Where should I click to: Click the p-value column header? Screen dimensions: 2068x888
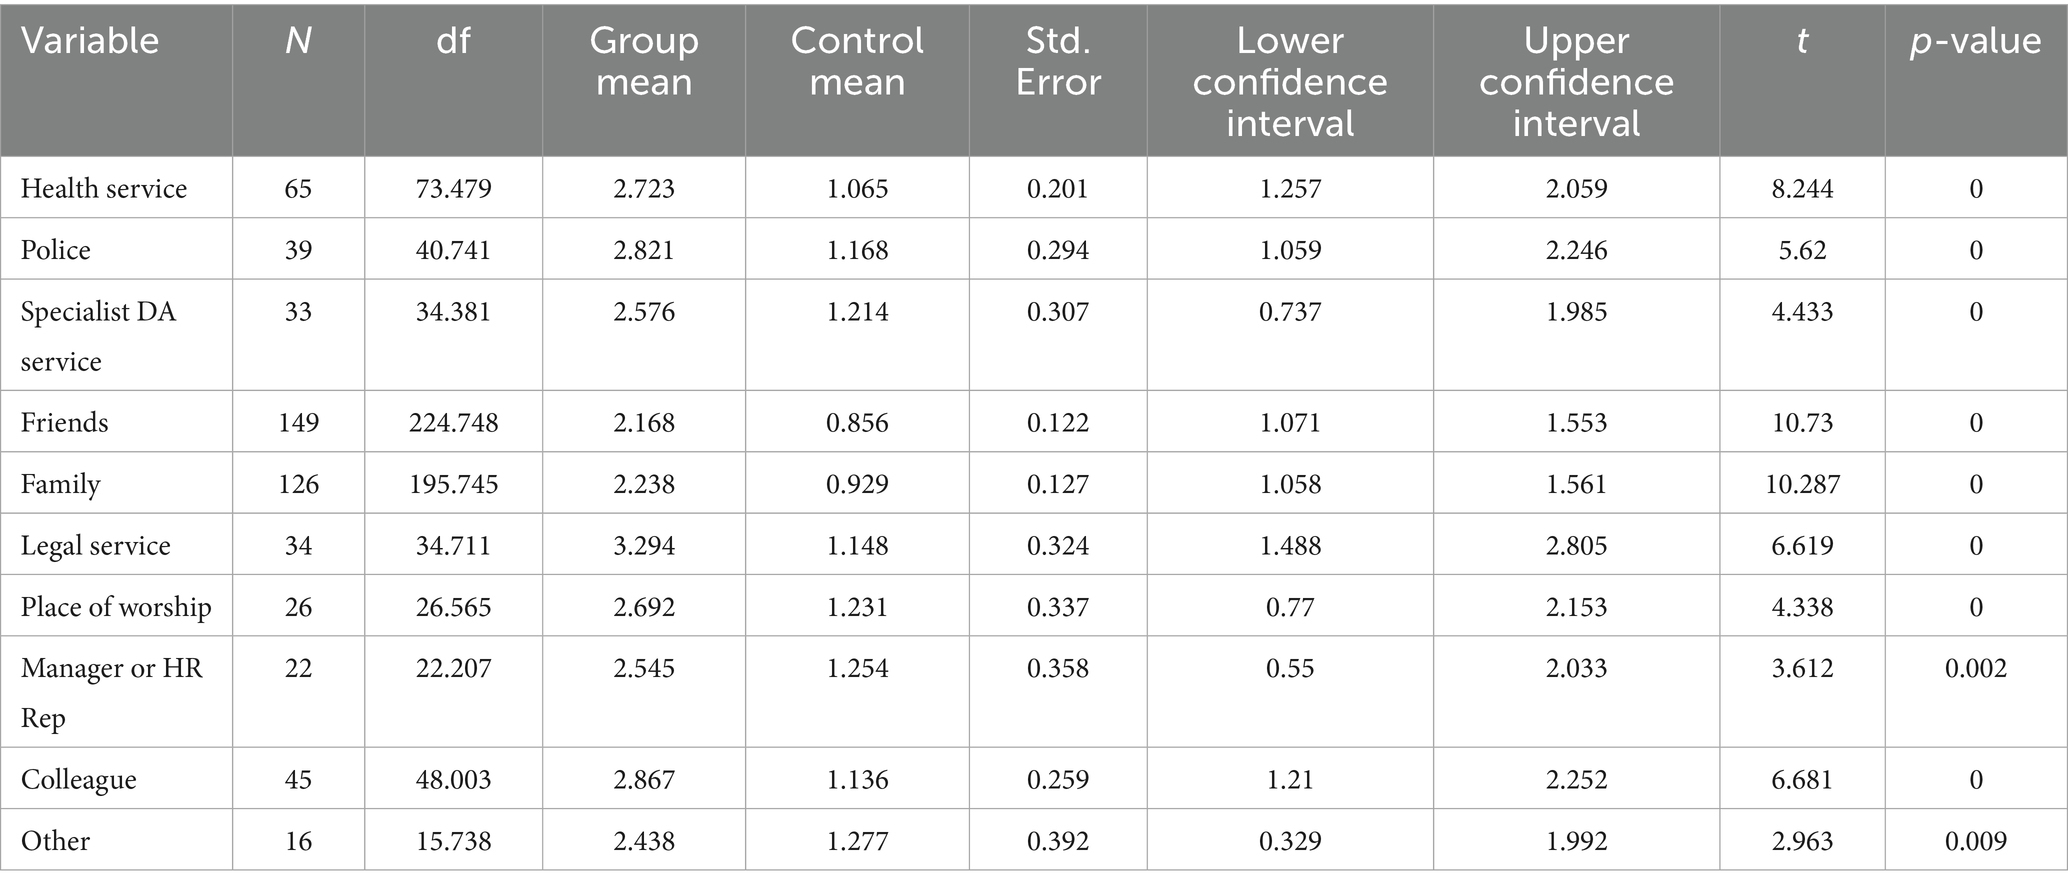pos(1975,41)
